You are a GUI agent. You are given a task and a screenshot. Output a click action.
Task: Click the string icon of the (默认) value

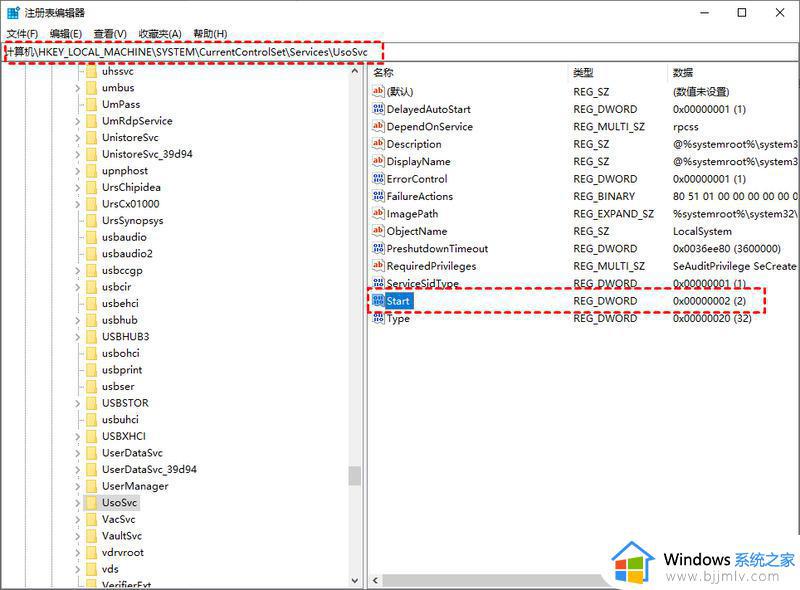378,91
